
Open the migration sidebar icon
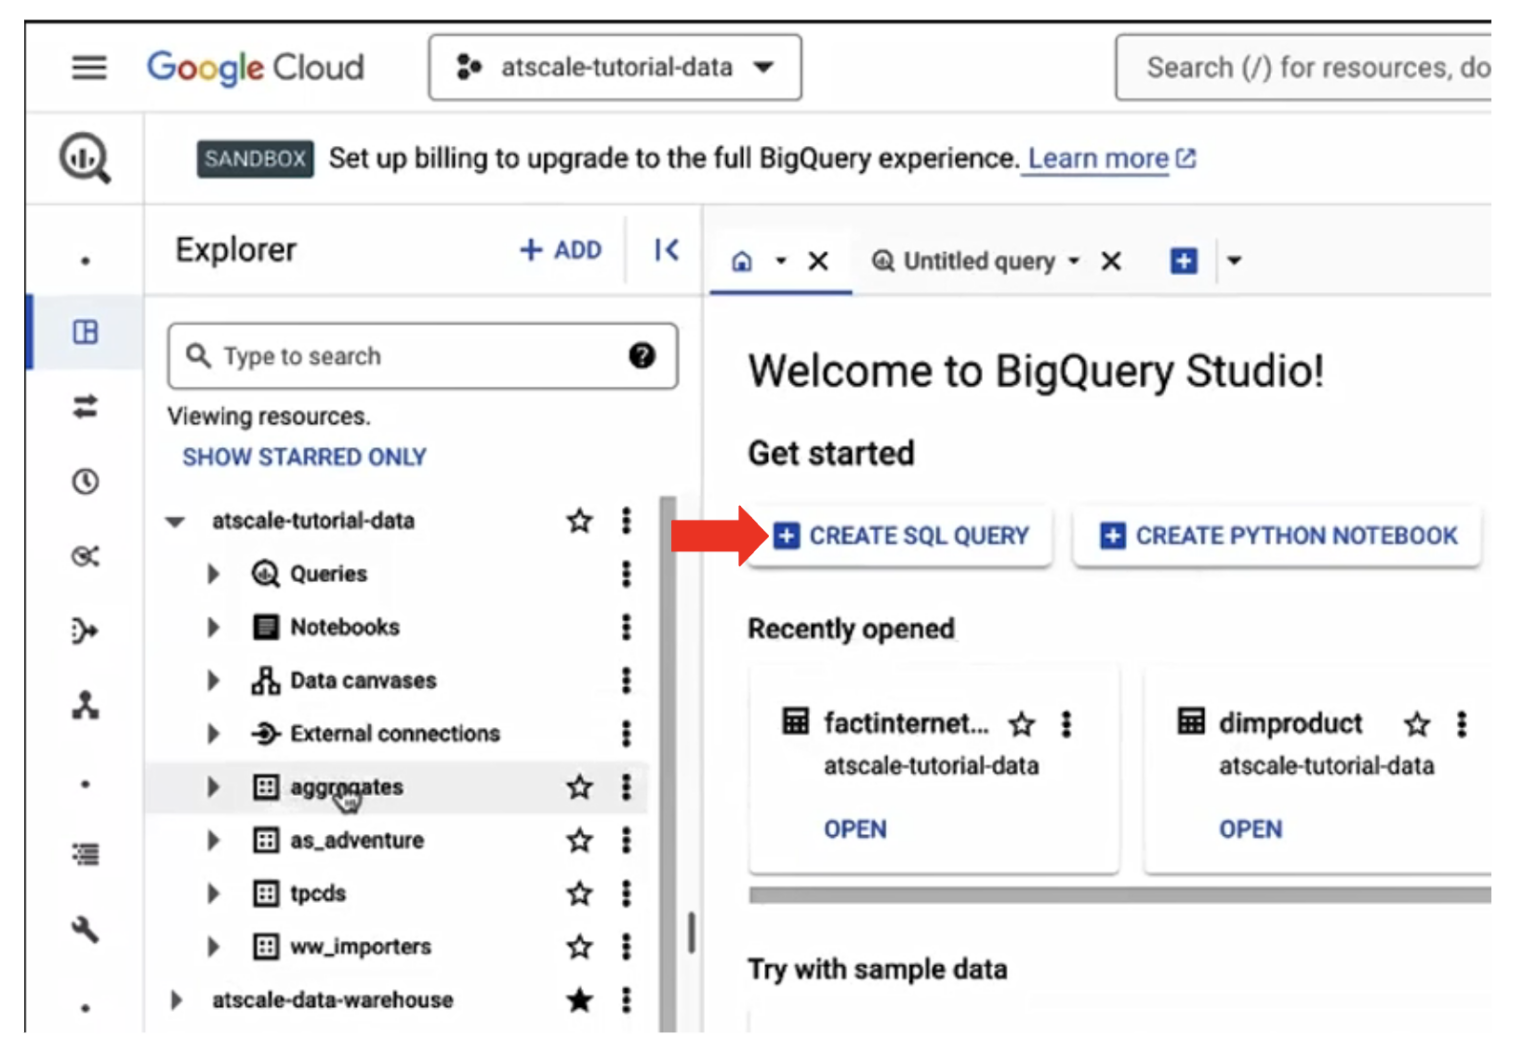[x=86, y=630]
